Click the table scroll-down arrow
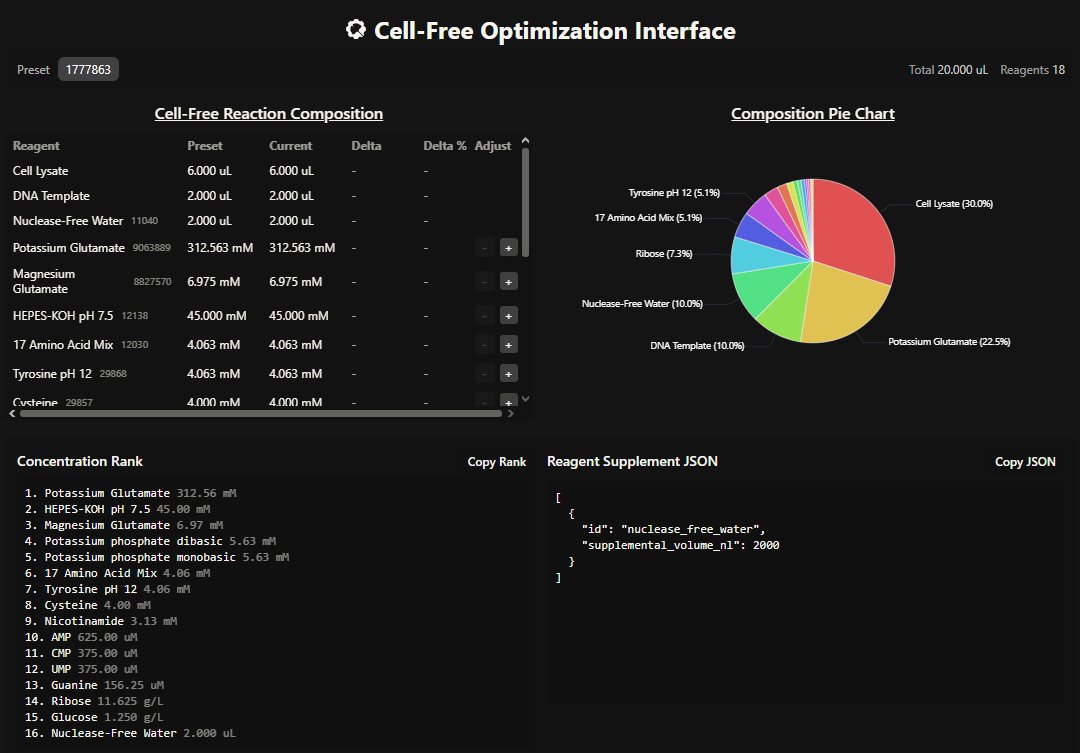This screenshot has width=1080, height=753. pyautogui.click(x=526, y=398)
